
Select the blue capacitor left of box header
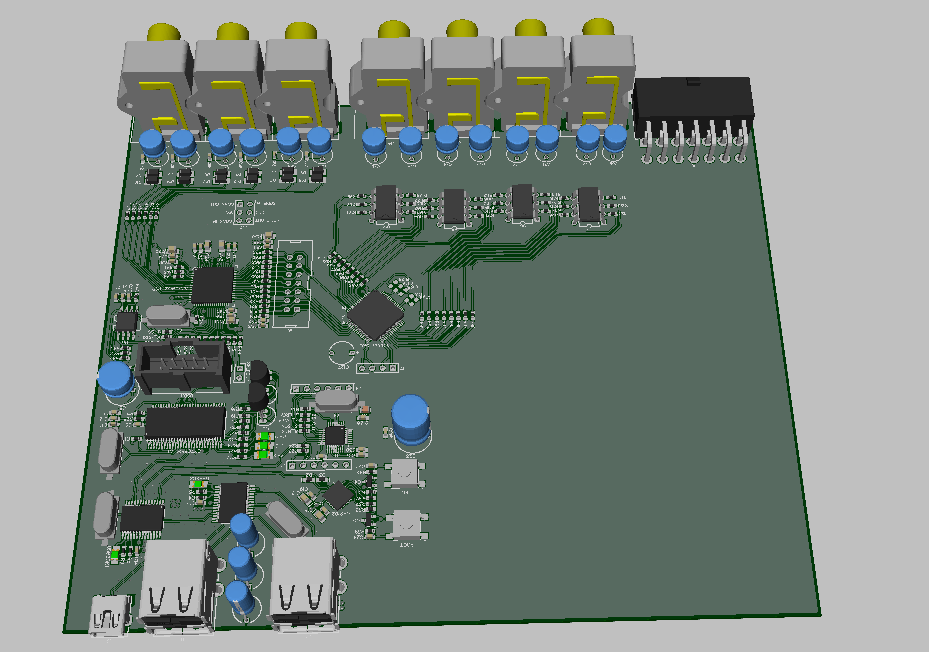tap(116, 383)
